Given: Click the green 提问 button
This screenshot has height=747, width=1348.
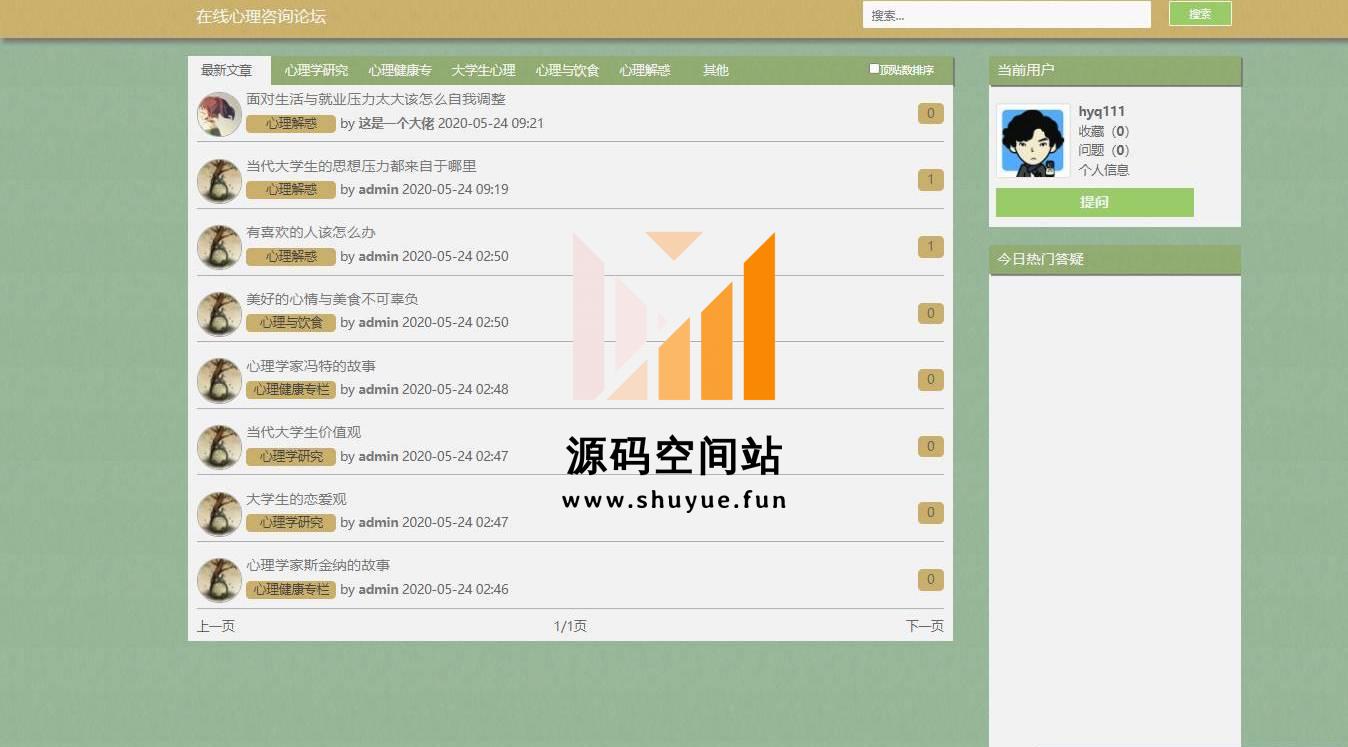Looking at the screenshot, I should coord(1094,202).
